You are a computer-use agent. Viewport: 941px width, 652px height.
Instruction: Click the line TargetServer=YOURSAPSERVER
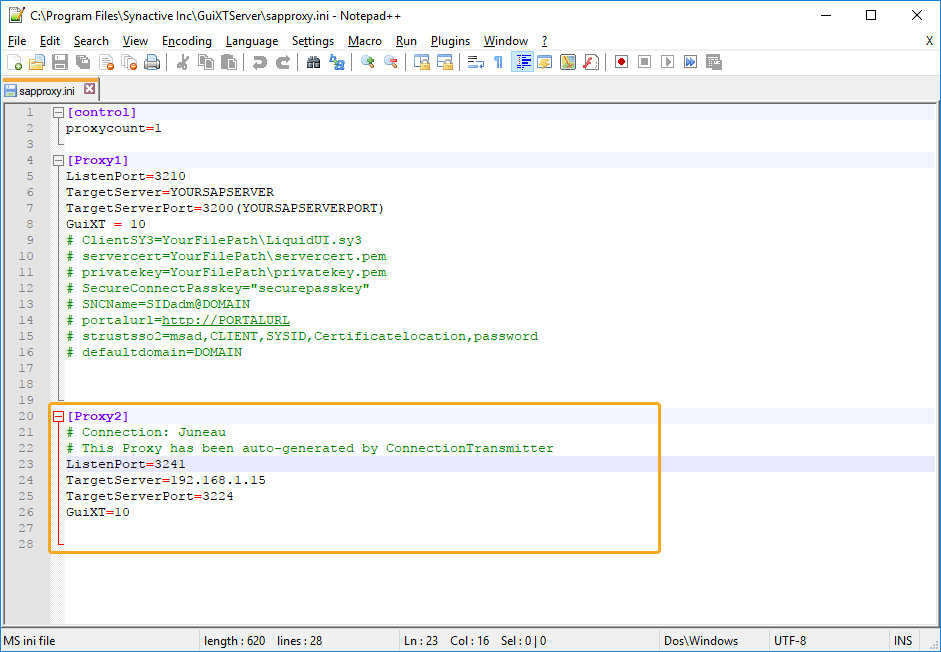pyautogui.click(x=170, y=192)
